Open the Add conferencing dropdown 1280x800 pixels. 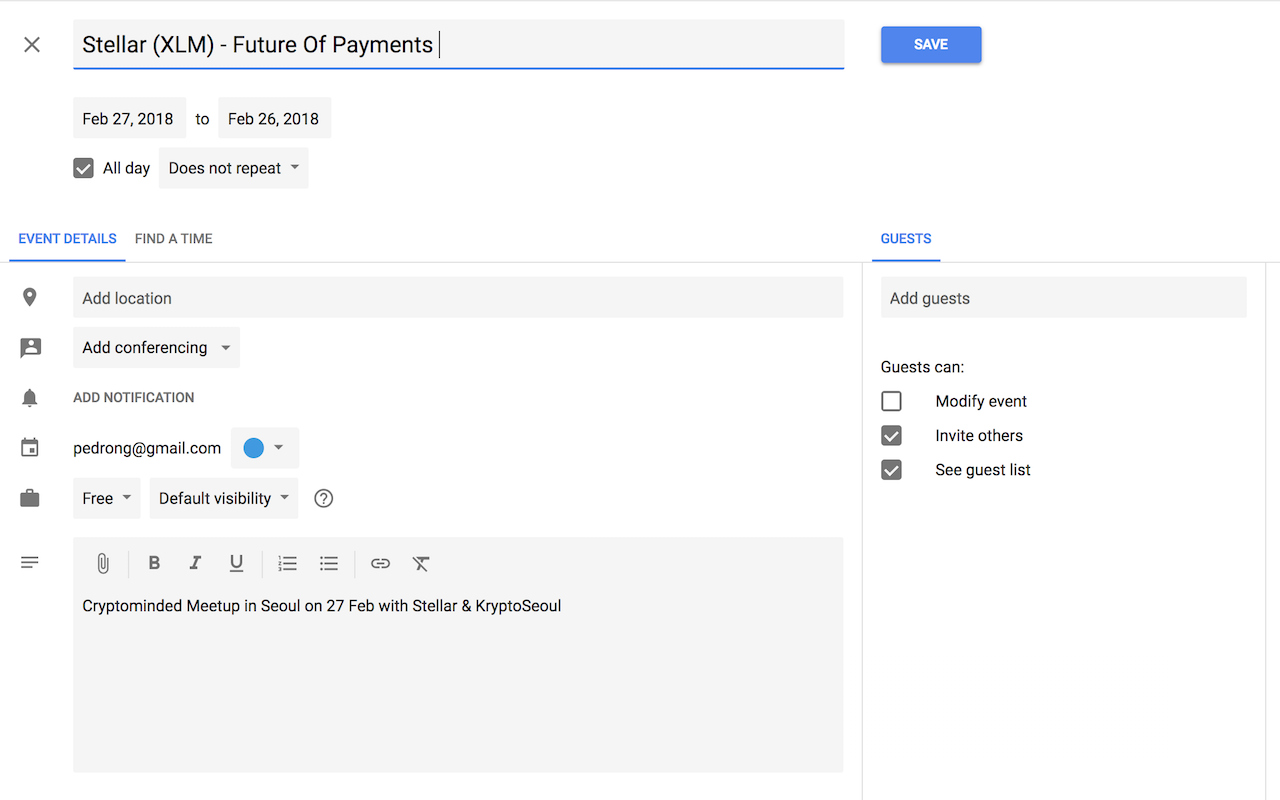(x=156, y=347)
